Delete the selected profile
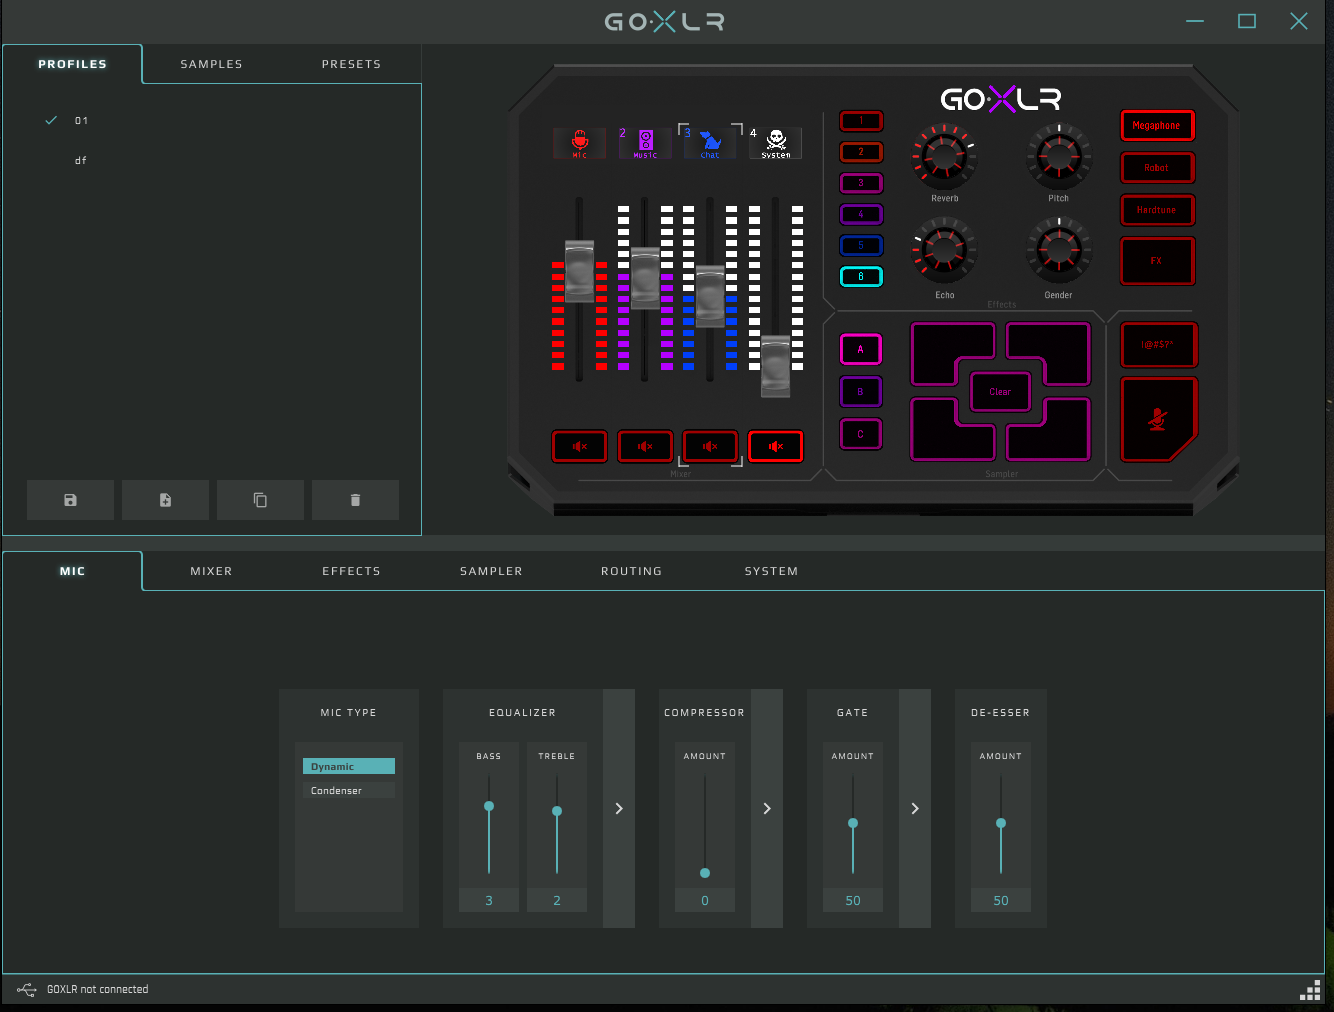Screen dimensions: 1334x1012 (355, 499)
